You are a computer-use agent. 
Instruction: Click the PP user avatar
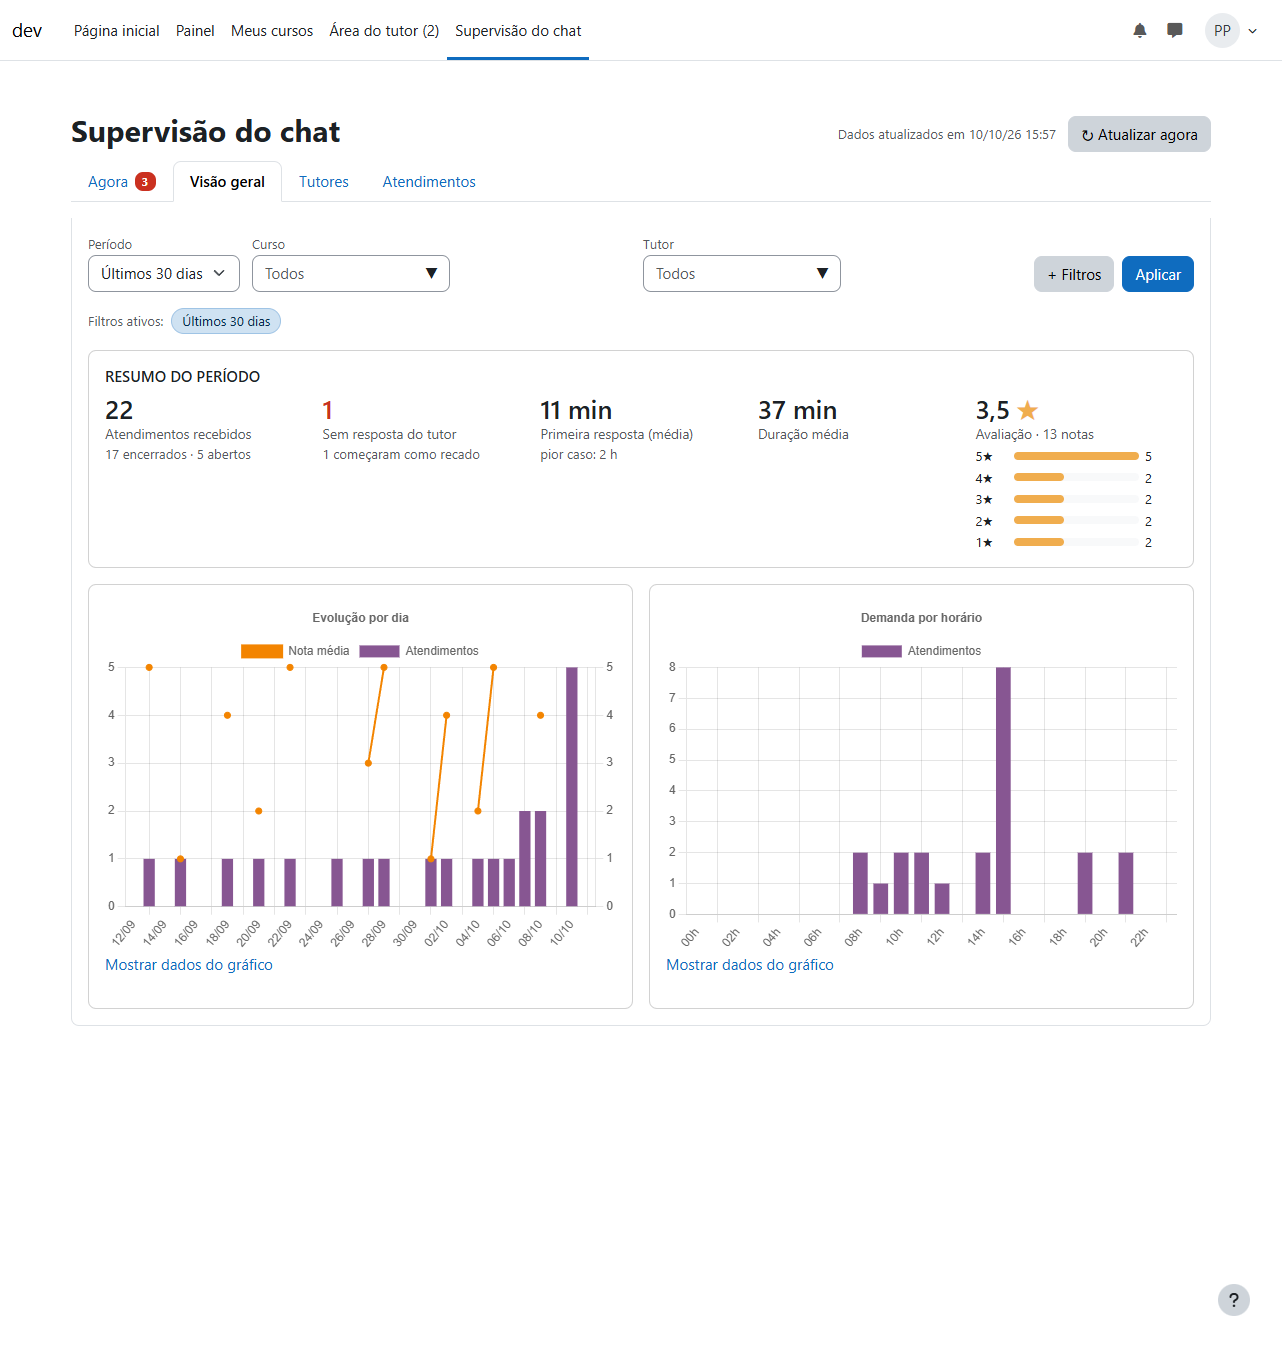pos(1222,31)
